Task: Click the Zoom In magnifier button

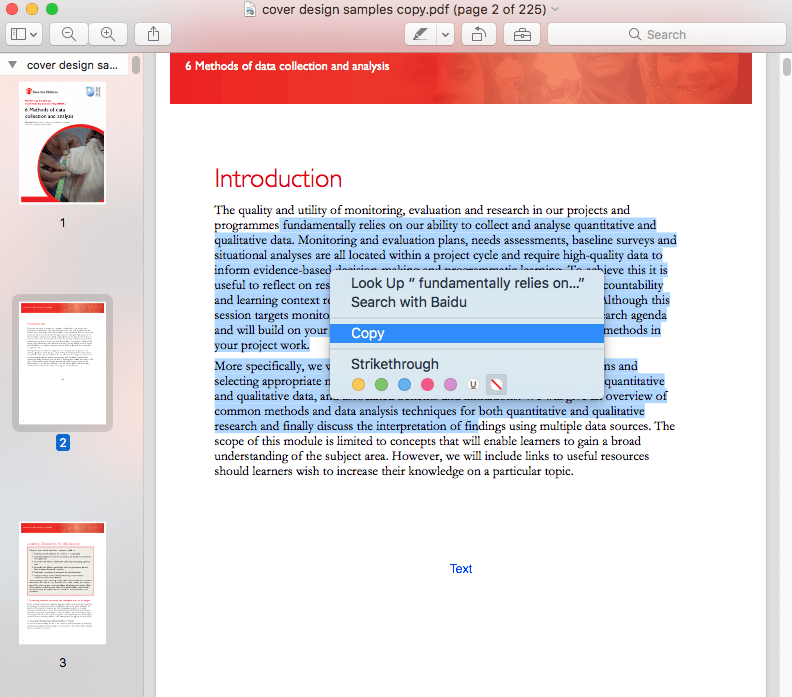Action: click(x=107, y=34)
